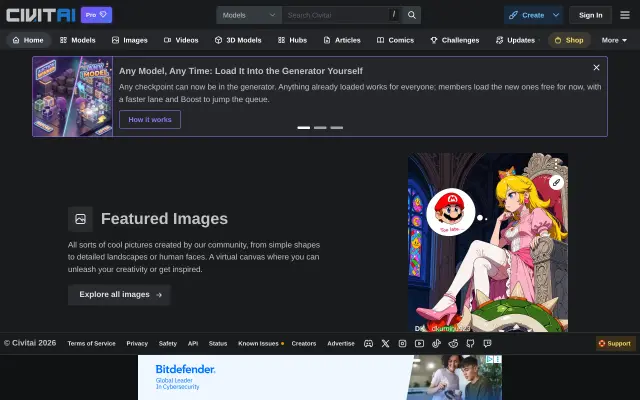This screenshot has height=400, width=640.
Task: Click the Create button
Action: 527,15
